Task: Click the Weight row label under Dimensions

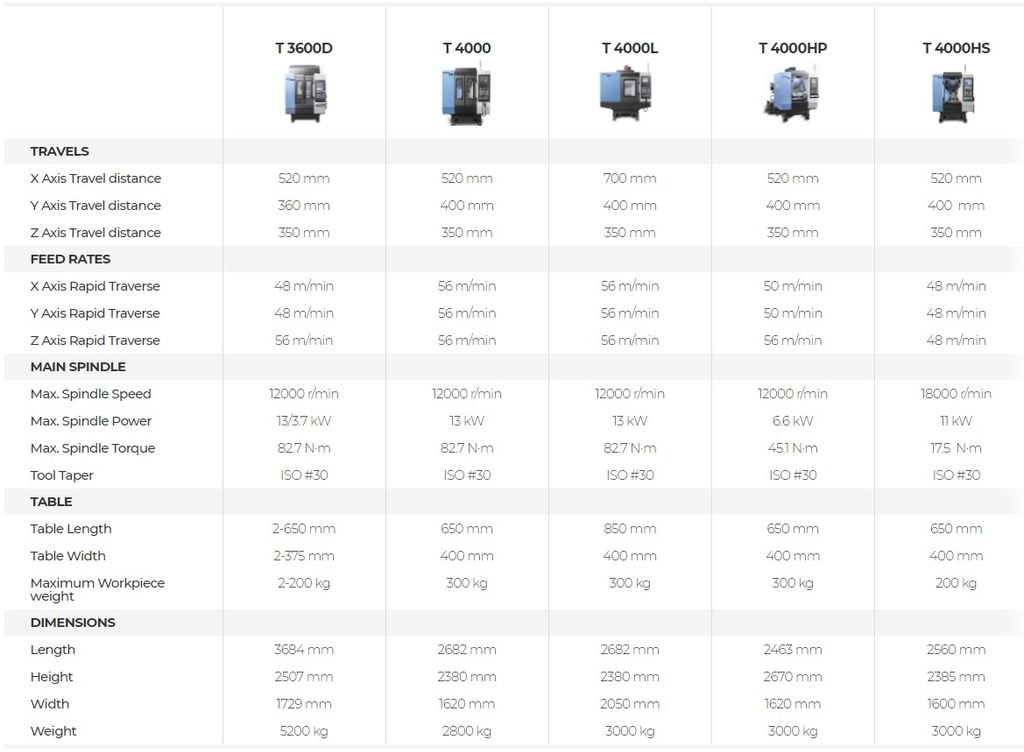Action: pyautogui.click(x=54, y=732)
